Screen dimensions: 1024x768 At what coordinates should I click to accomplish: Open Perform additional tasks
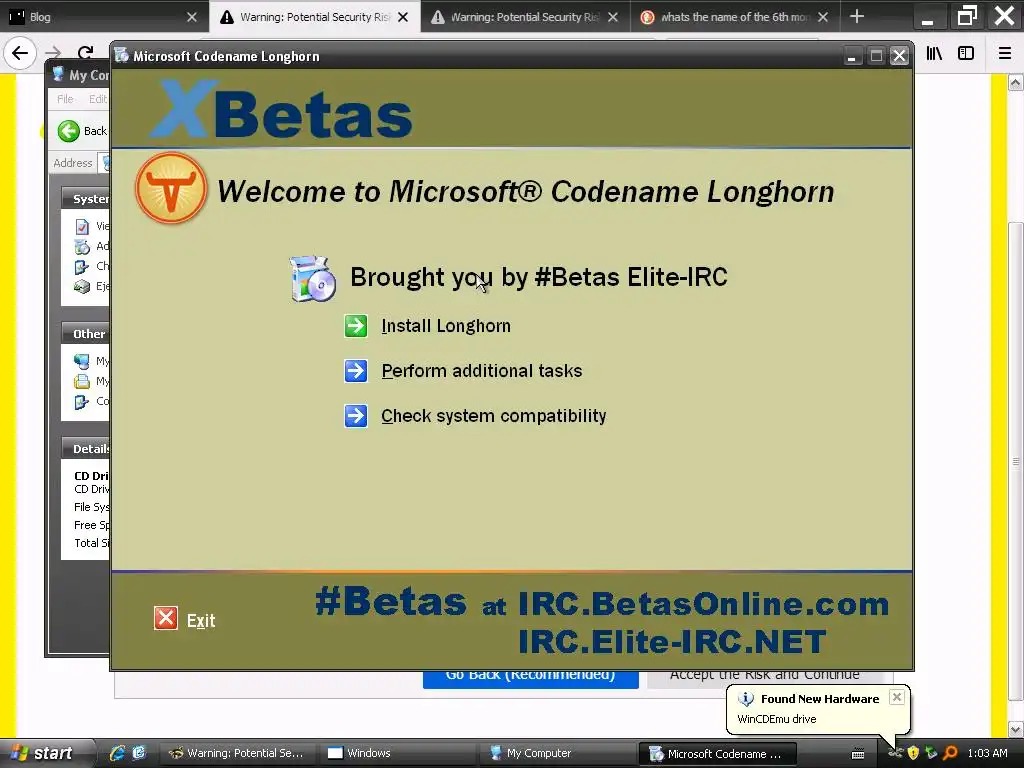click(482, 371)
